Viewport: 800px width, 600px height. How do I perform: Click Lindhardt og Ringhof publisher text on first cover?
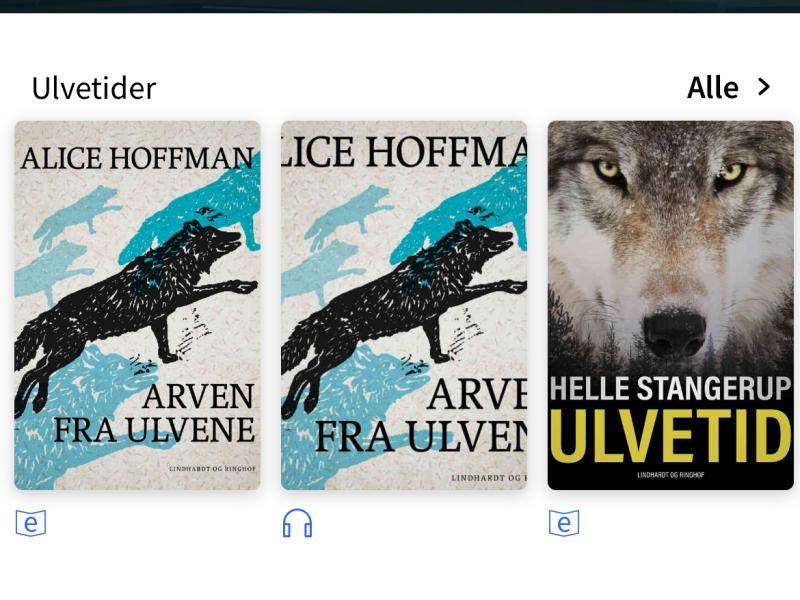click(x=212, y=468)
